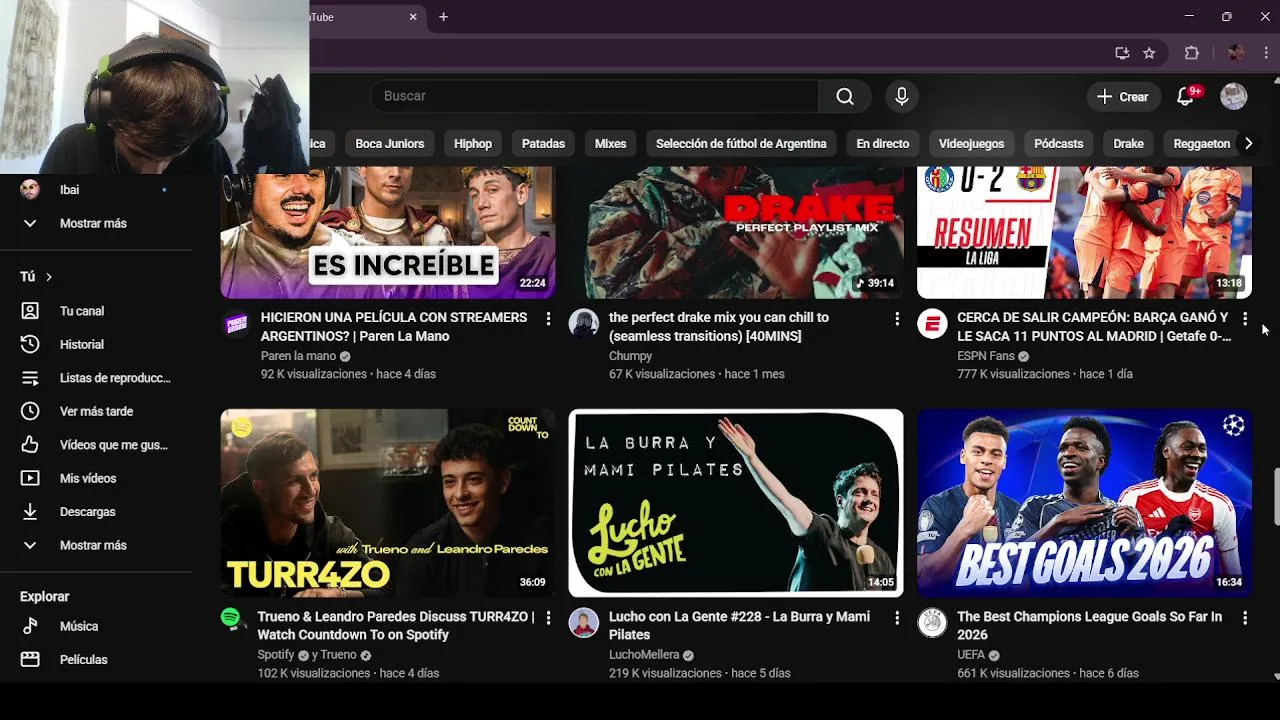The width and height of the screenshot is (1280, 720).
Task: Open Chrome profile avatar in toolbar
Action: (x=1236, y=53)
